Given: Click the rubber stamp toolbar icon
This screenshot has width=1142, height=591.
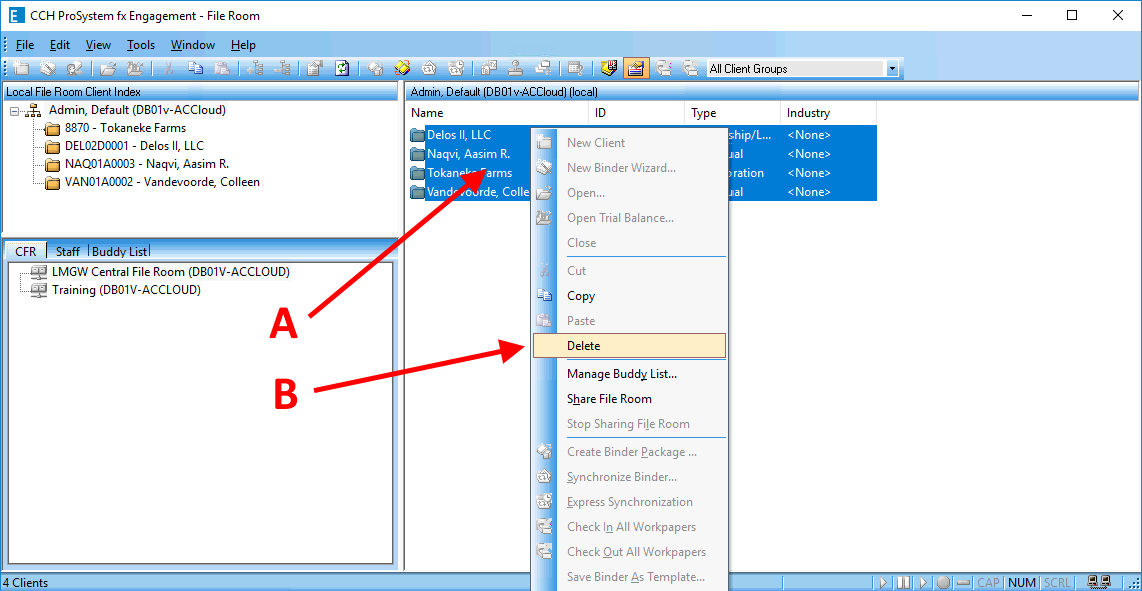Looking at the screenshot, I should [x=516, y=69].
